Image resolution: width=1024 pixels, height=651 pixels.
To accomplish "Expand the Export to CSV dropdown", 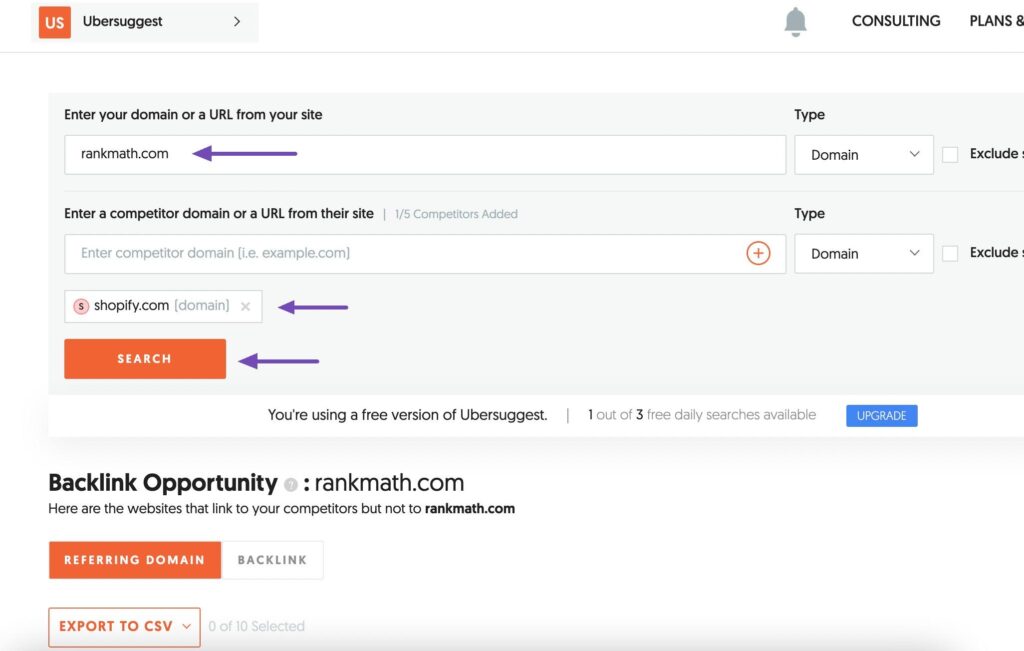I will tap(124, 627).
